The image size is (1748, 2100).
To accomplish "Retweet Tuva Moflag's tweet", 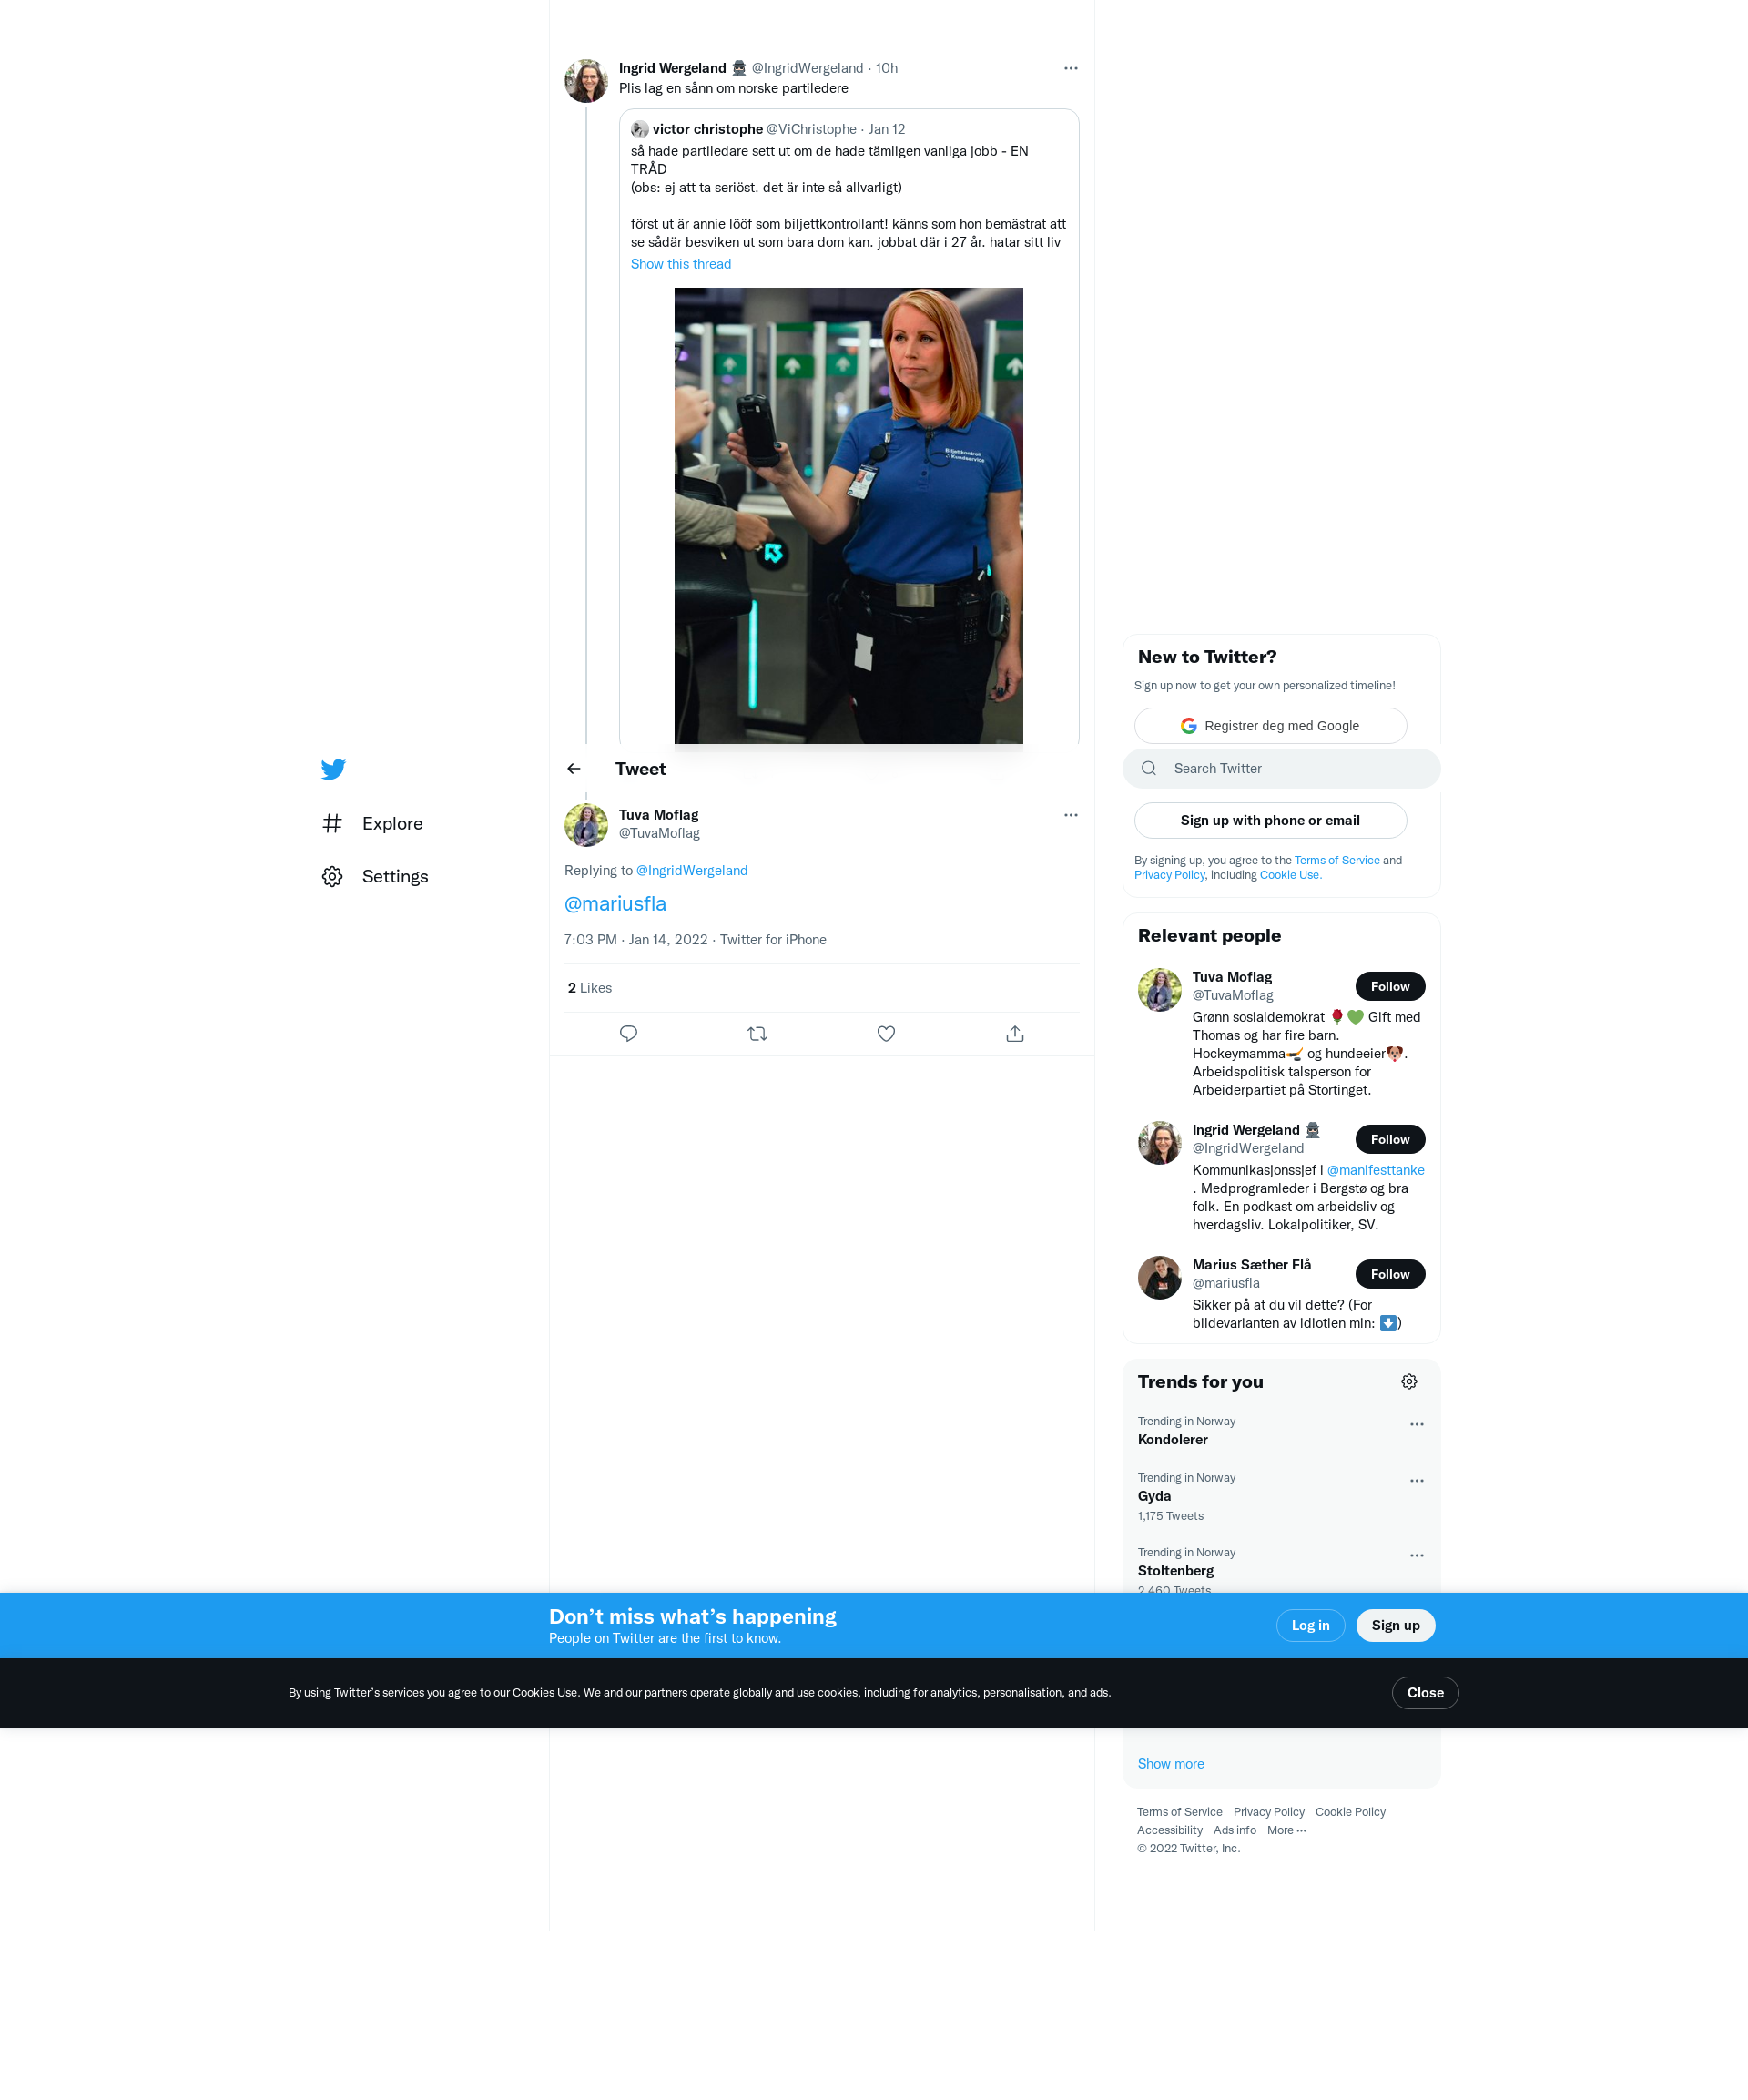I will pos(757,1034).
